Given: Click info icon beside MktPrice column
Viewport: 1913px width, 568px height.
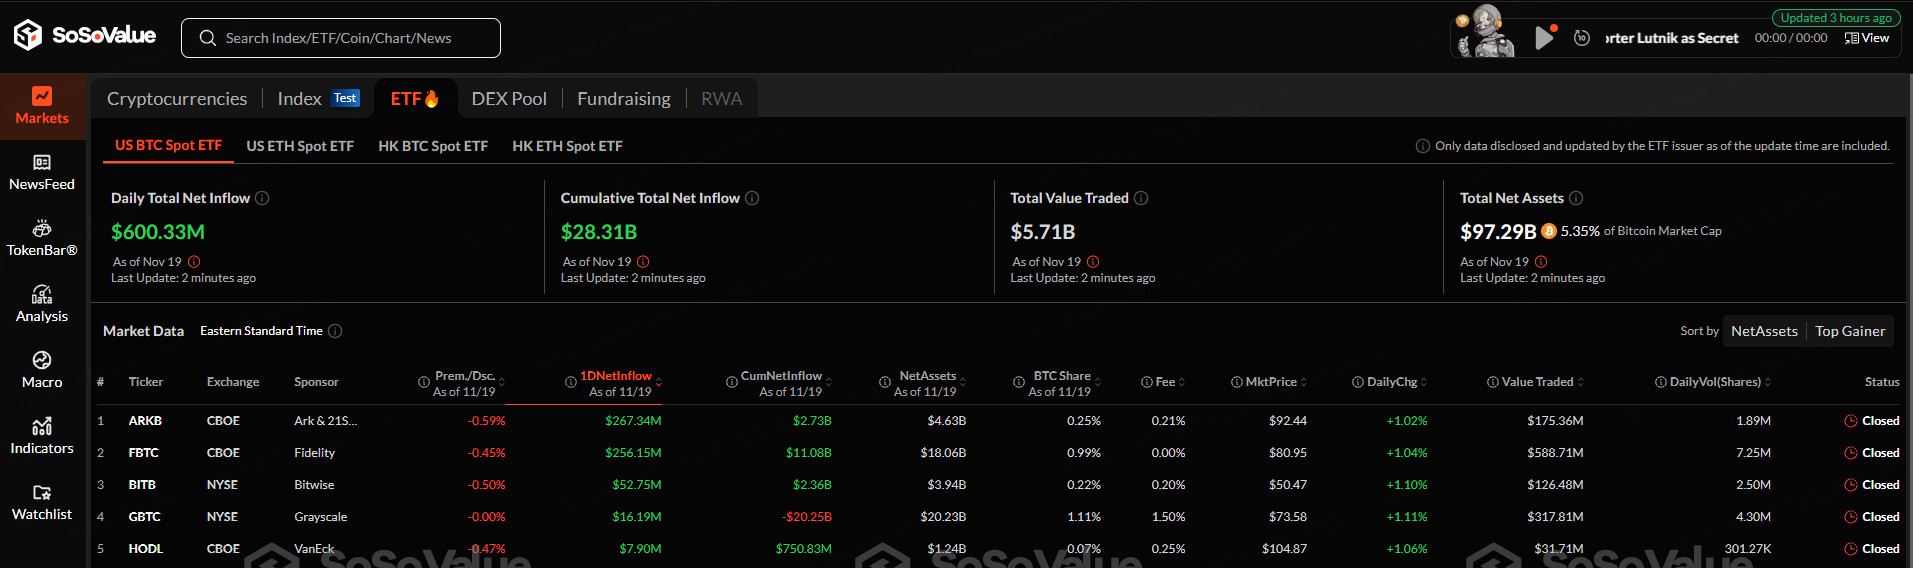Looking at the screenshot, I should [x=1237, y=382].
